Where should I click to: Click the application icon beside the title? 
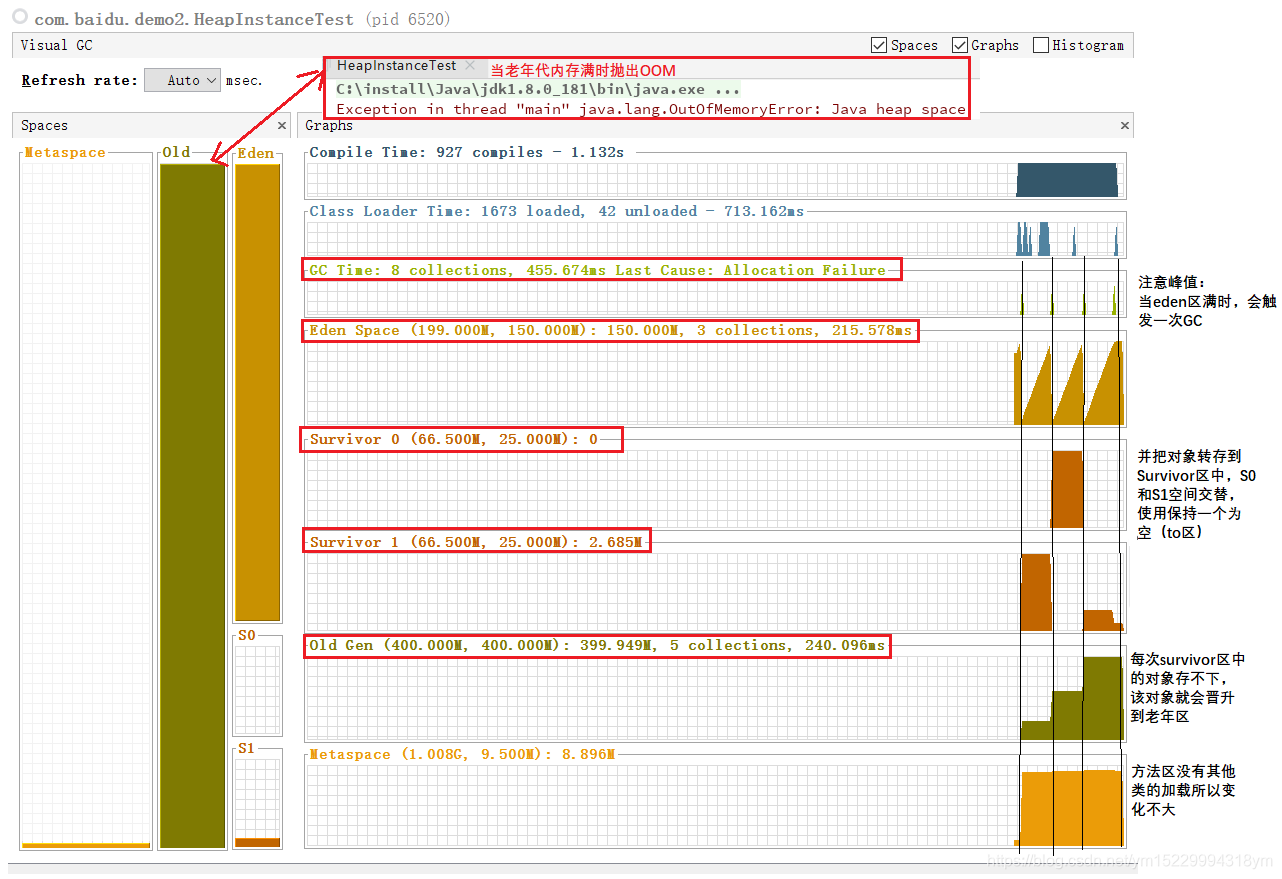18,19
